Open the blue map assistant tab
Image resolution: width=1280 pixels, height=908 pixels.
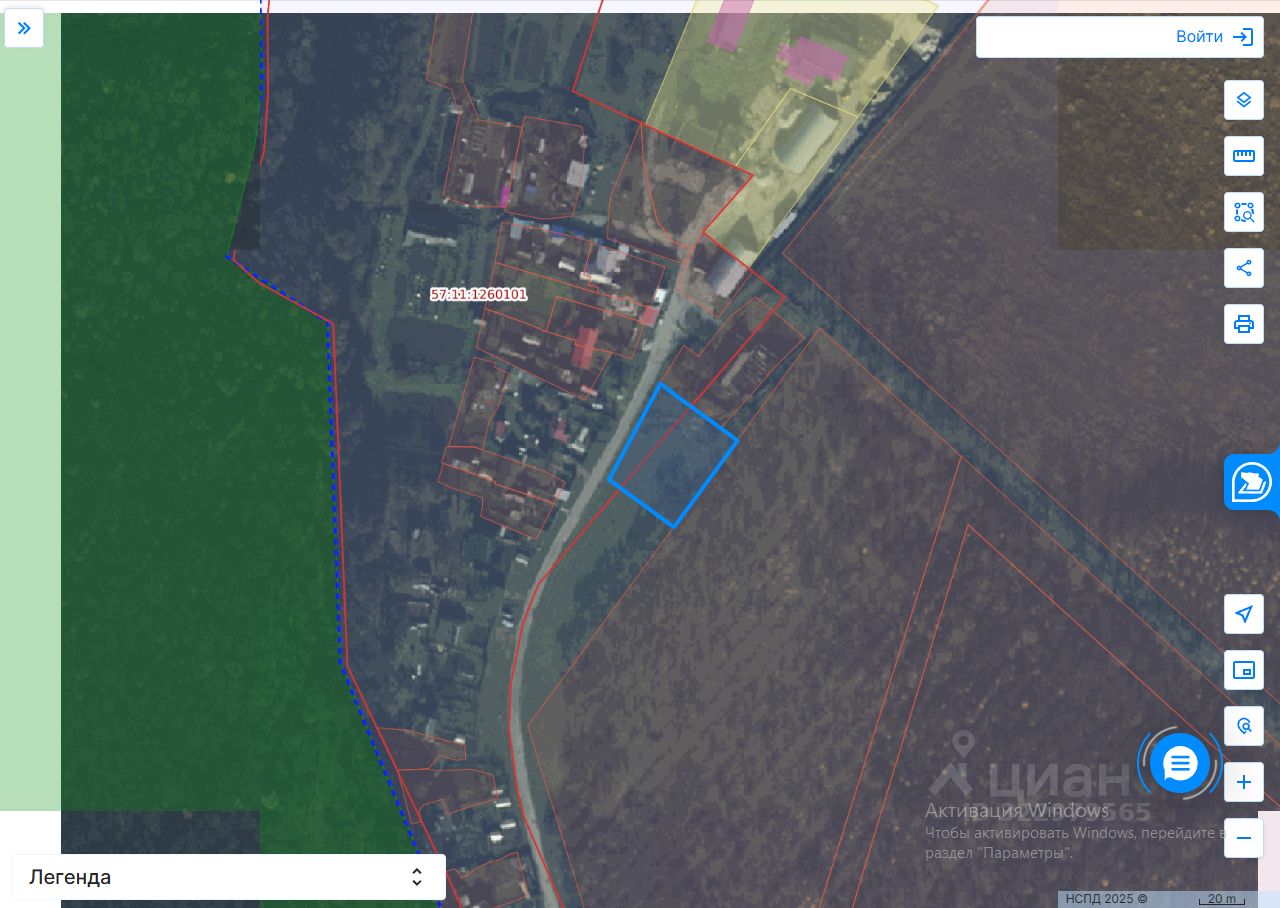pyautogui.click(x=1252, y=483)
